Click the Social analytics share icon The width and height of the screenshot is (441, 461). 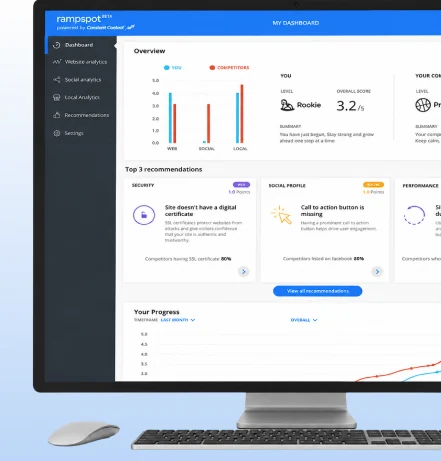click(57, 80)
